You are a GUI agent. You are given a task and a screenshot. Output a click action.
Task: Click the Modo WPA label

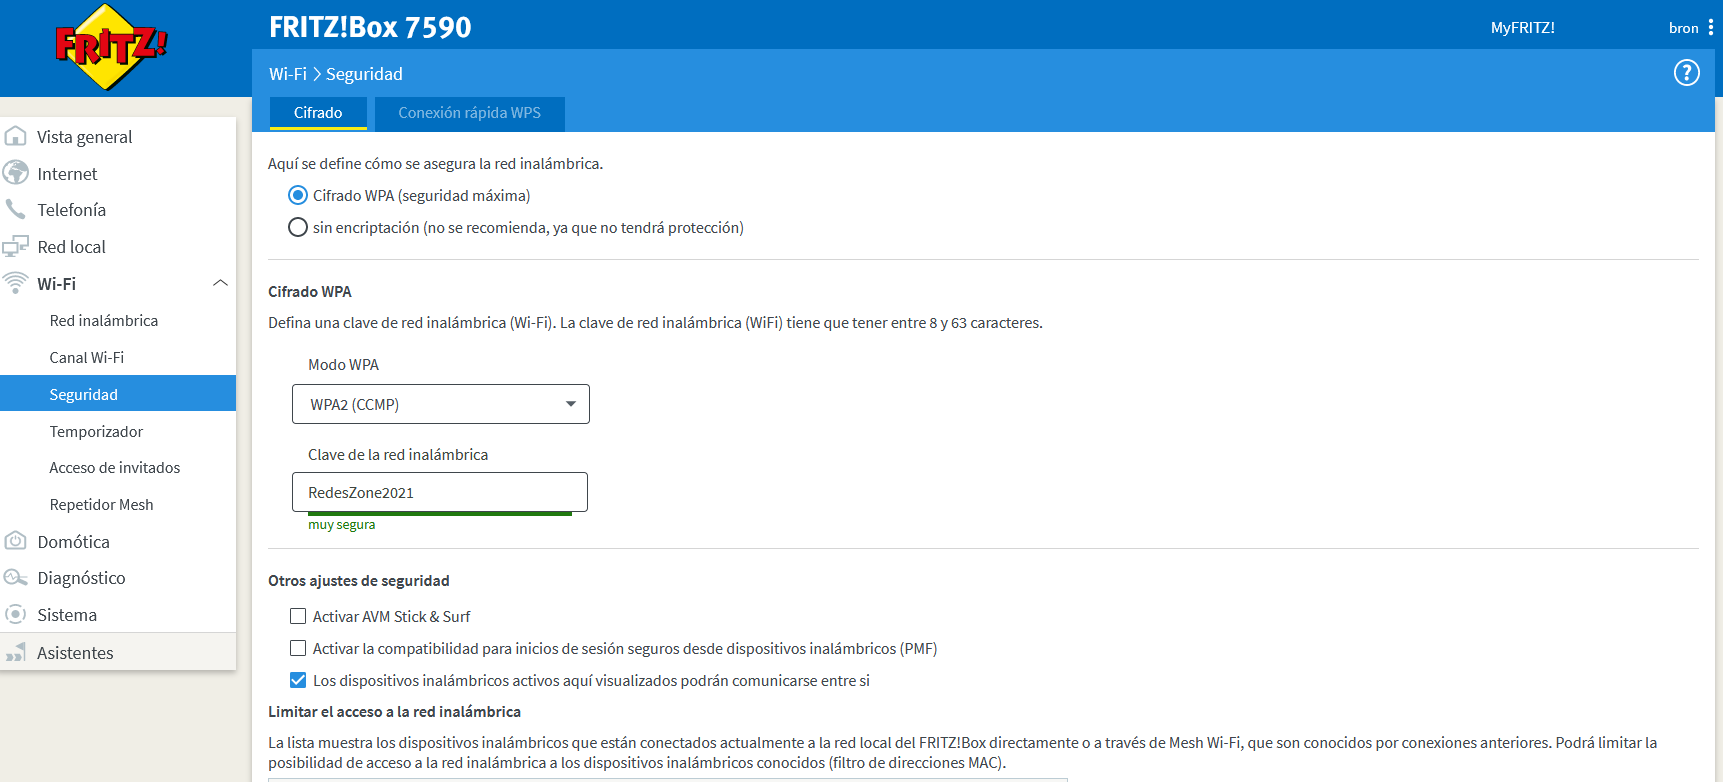(x=343, y=364)
